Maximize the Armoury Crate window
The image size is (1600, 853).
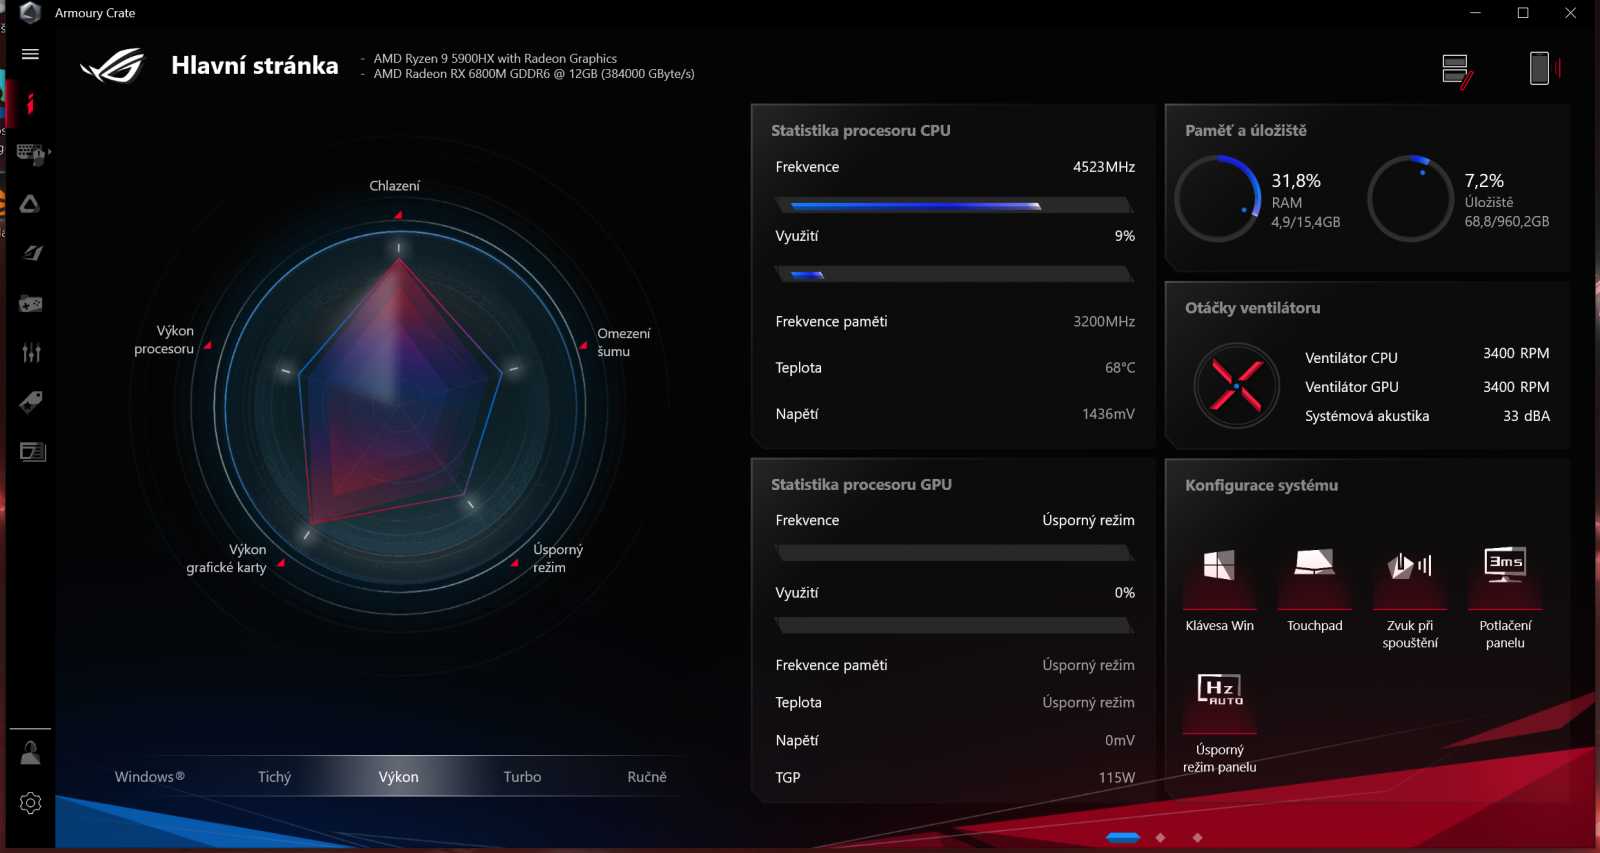tap(1523, 13)
